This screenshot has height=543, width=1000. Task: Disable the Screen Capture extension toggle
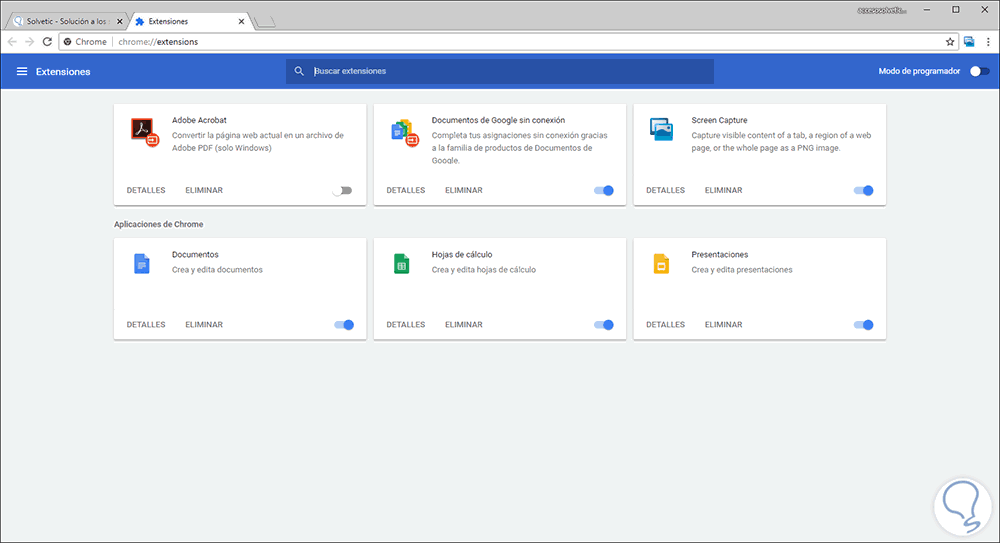(863, 190)
